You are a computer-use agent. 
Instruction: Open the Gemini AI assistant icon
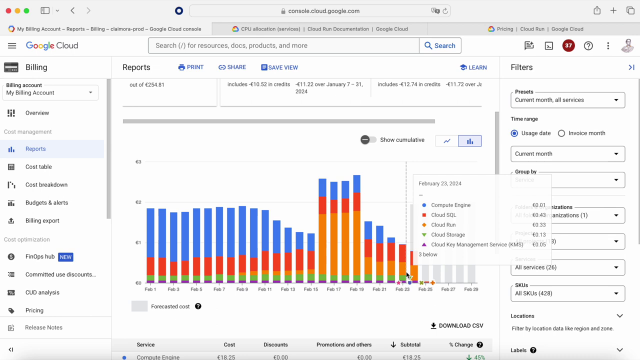(529, 46)
